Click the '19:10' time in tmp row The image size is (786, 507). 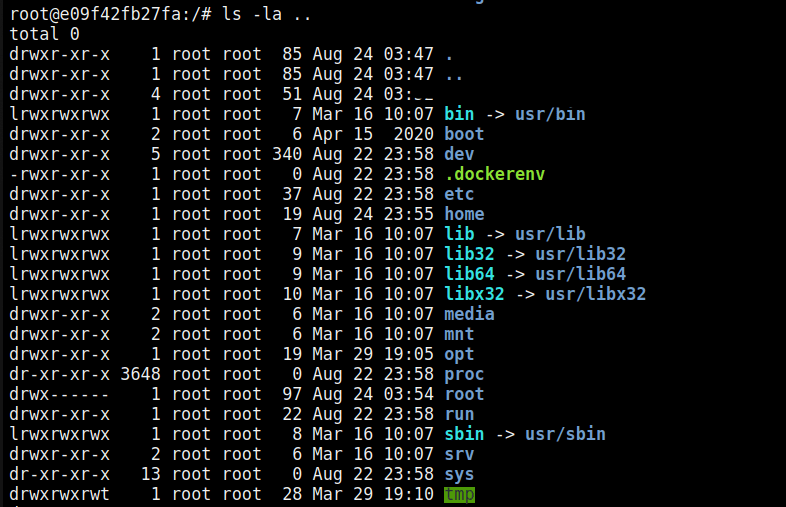tap(409, 494)
